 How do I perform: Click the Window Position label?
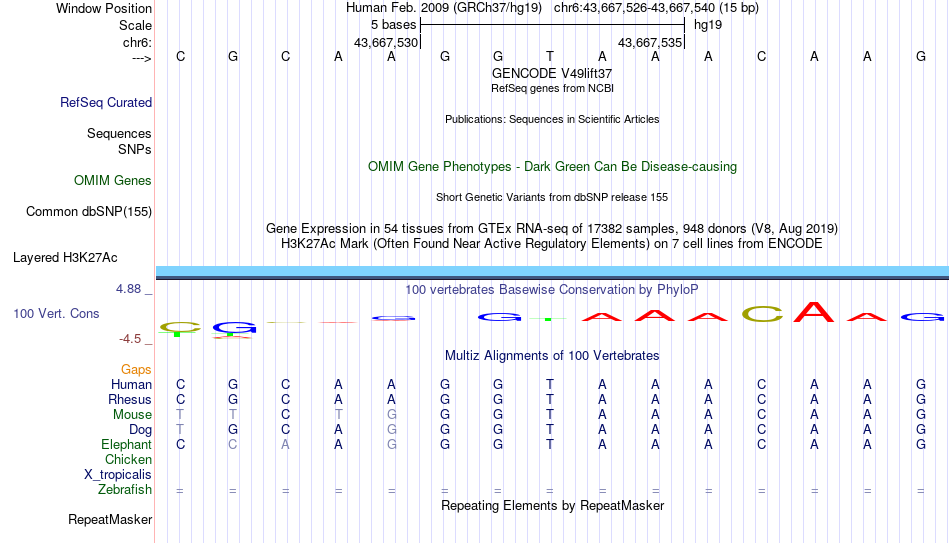pos(104,8)
